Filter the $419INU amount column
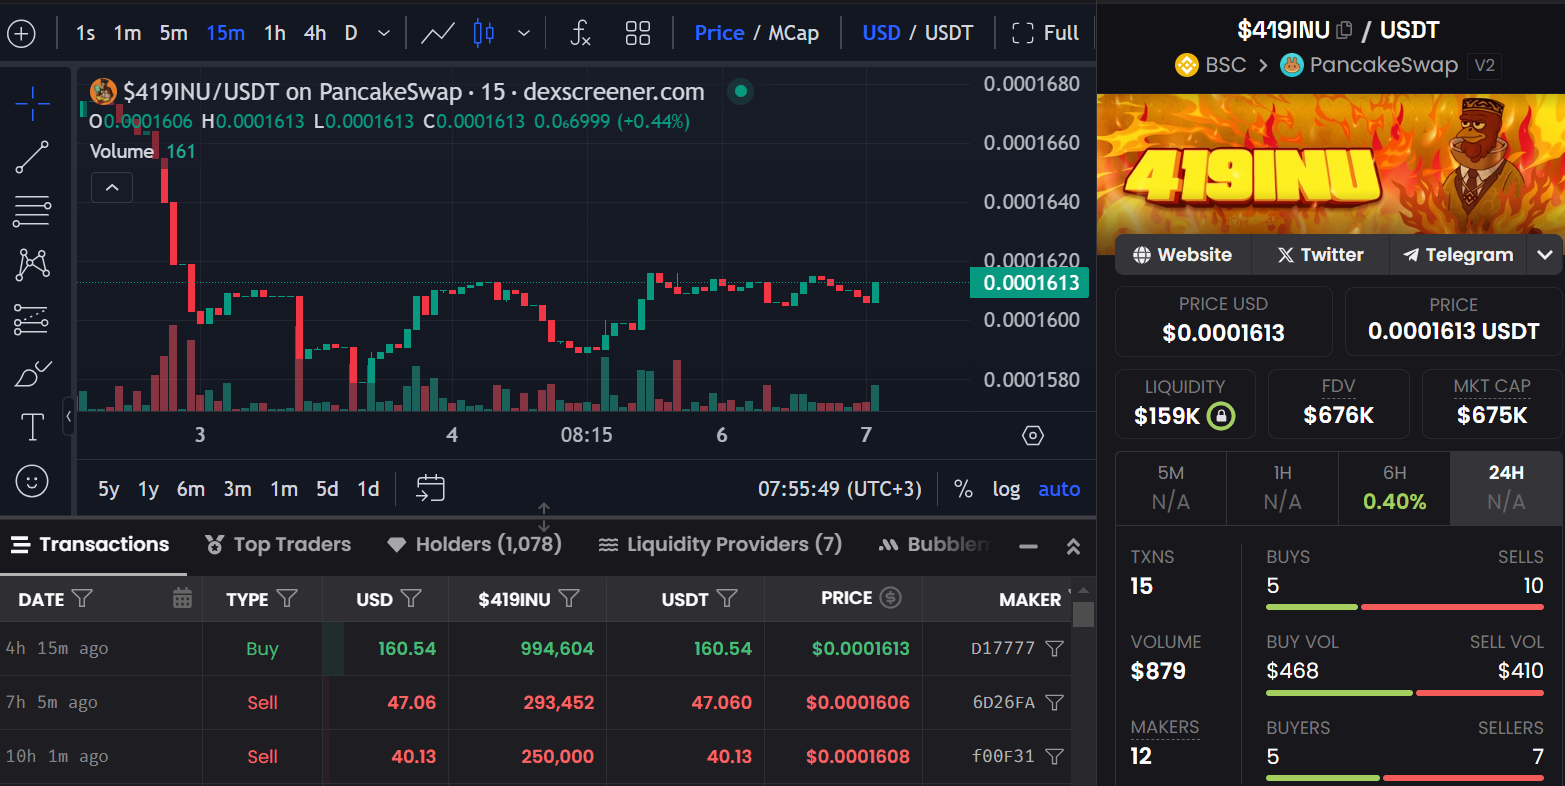The height and width of the screenshot is (786, 1565). [x=569, y=598]
